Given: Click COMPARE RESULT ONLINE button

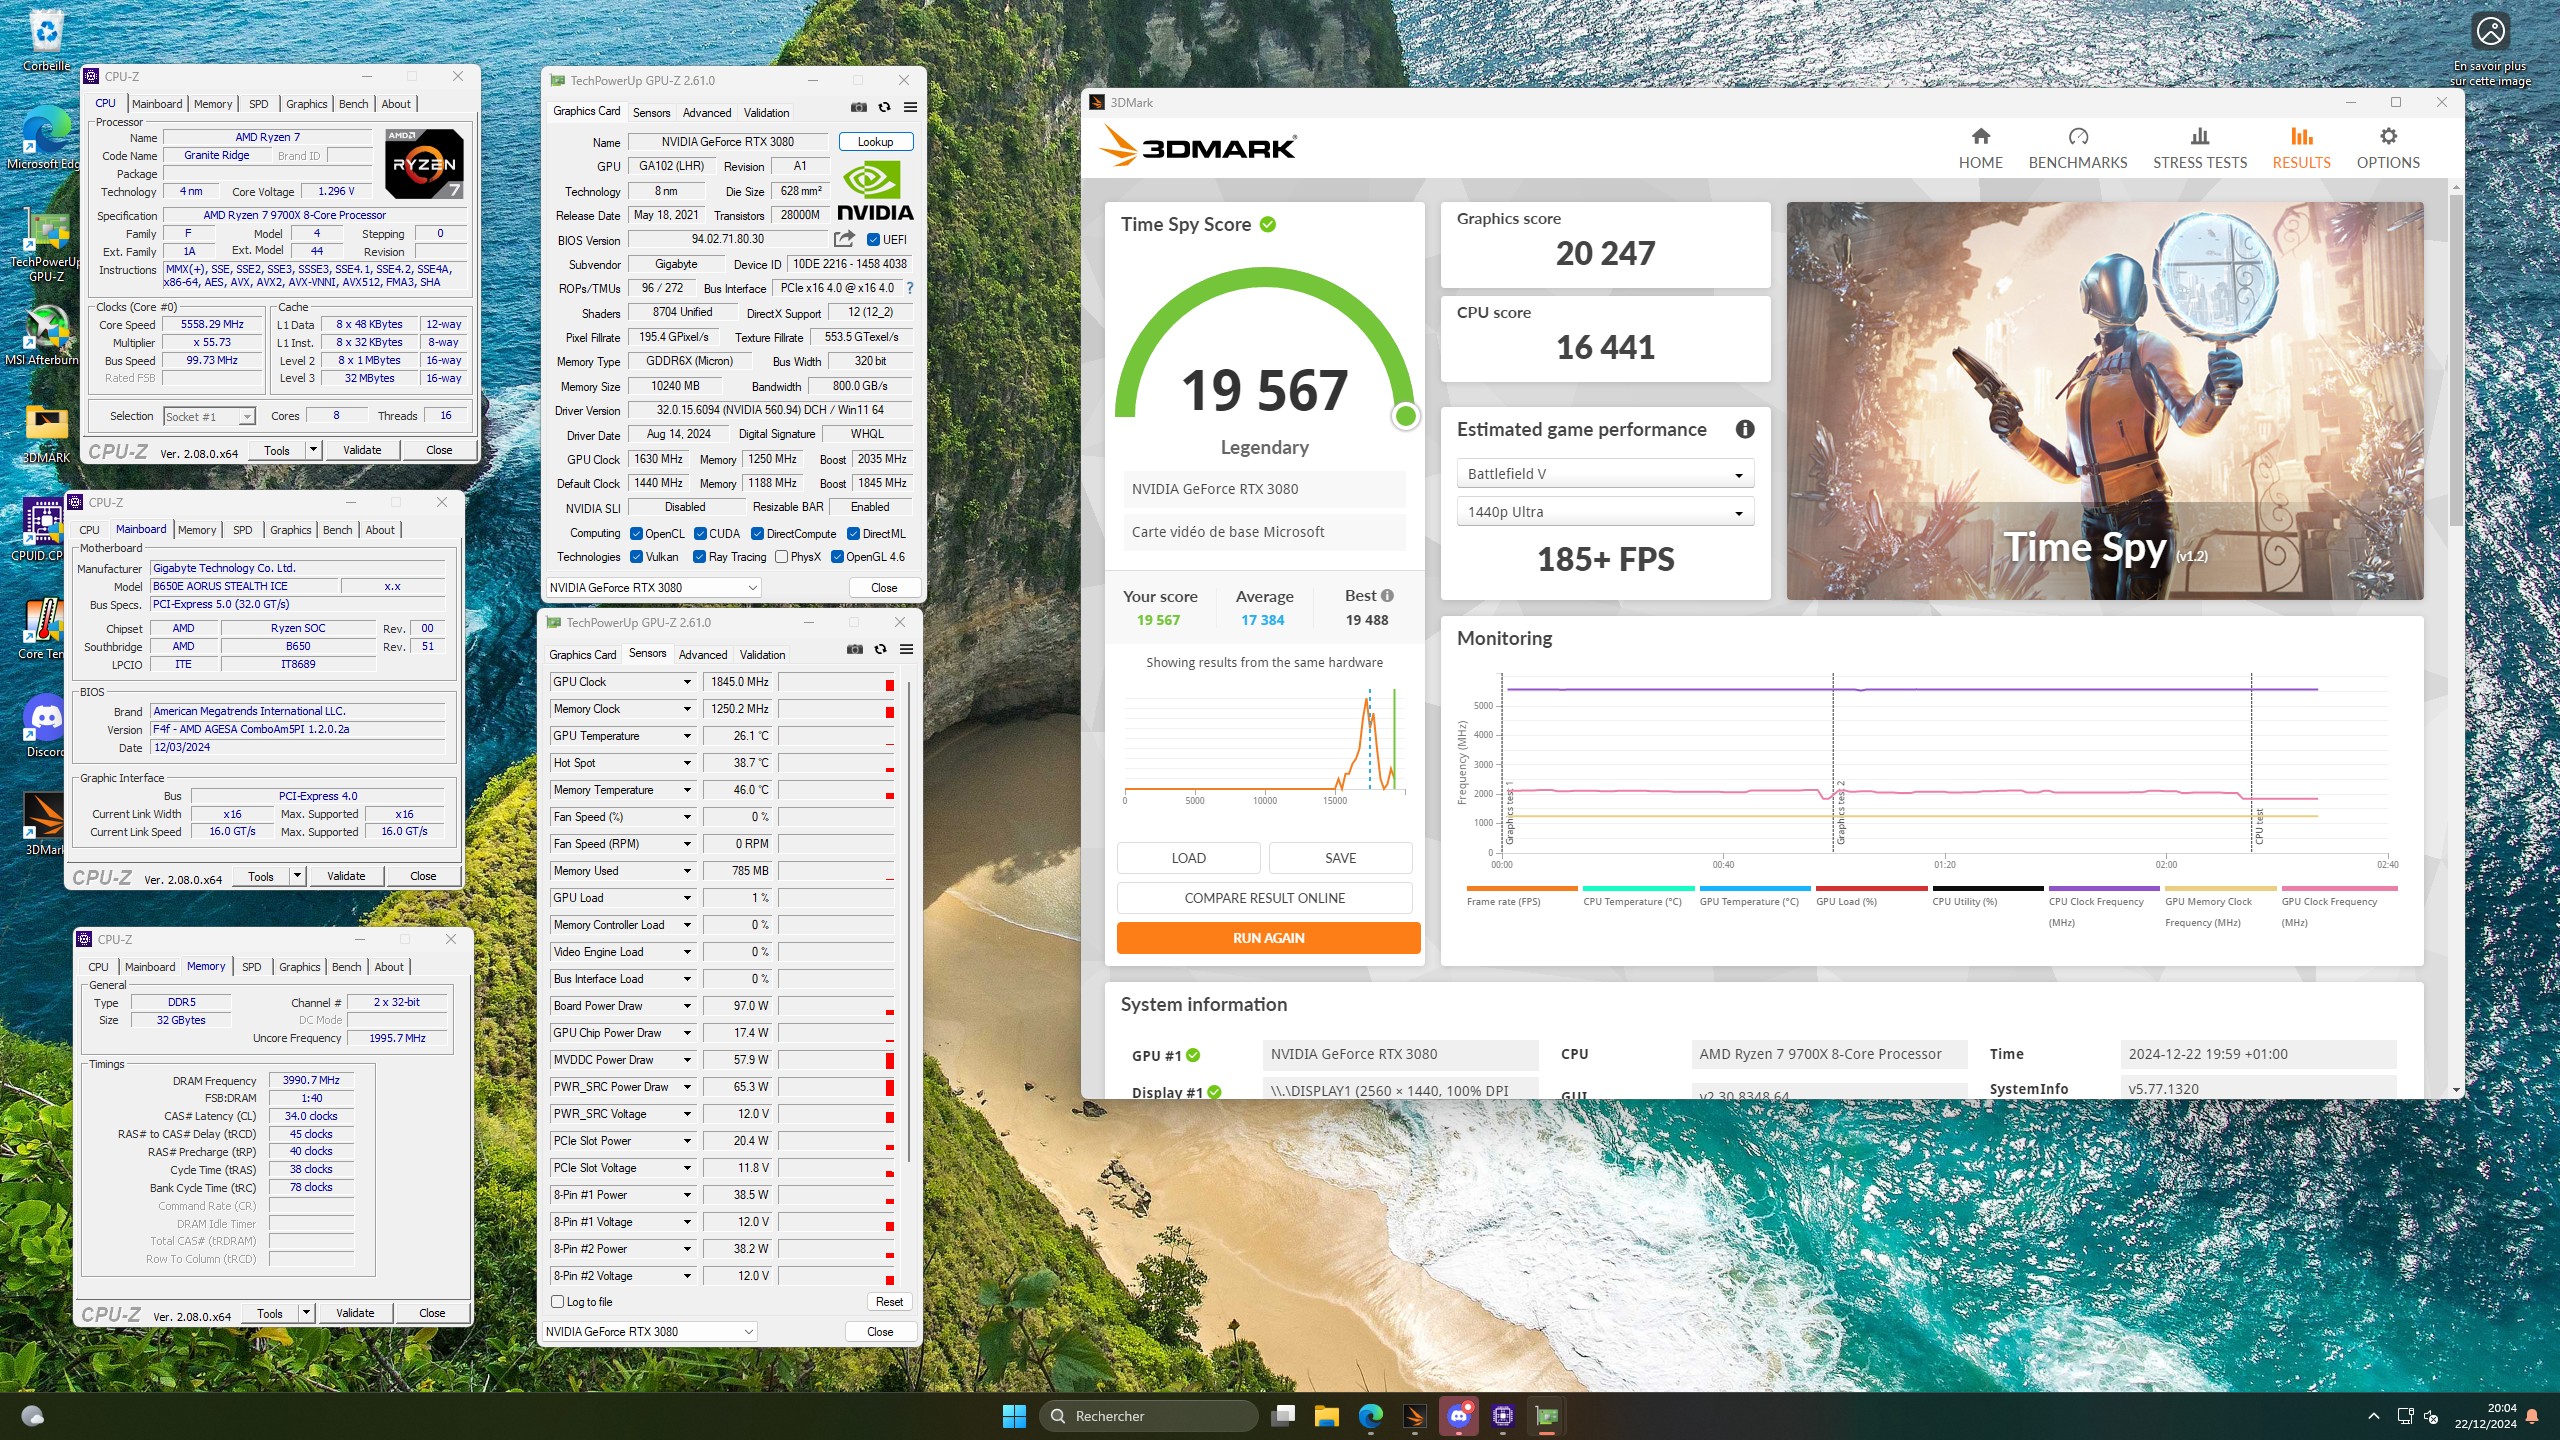Looking at the screenshot, I should [x=1264, y=898].
